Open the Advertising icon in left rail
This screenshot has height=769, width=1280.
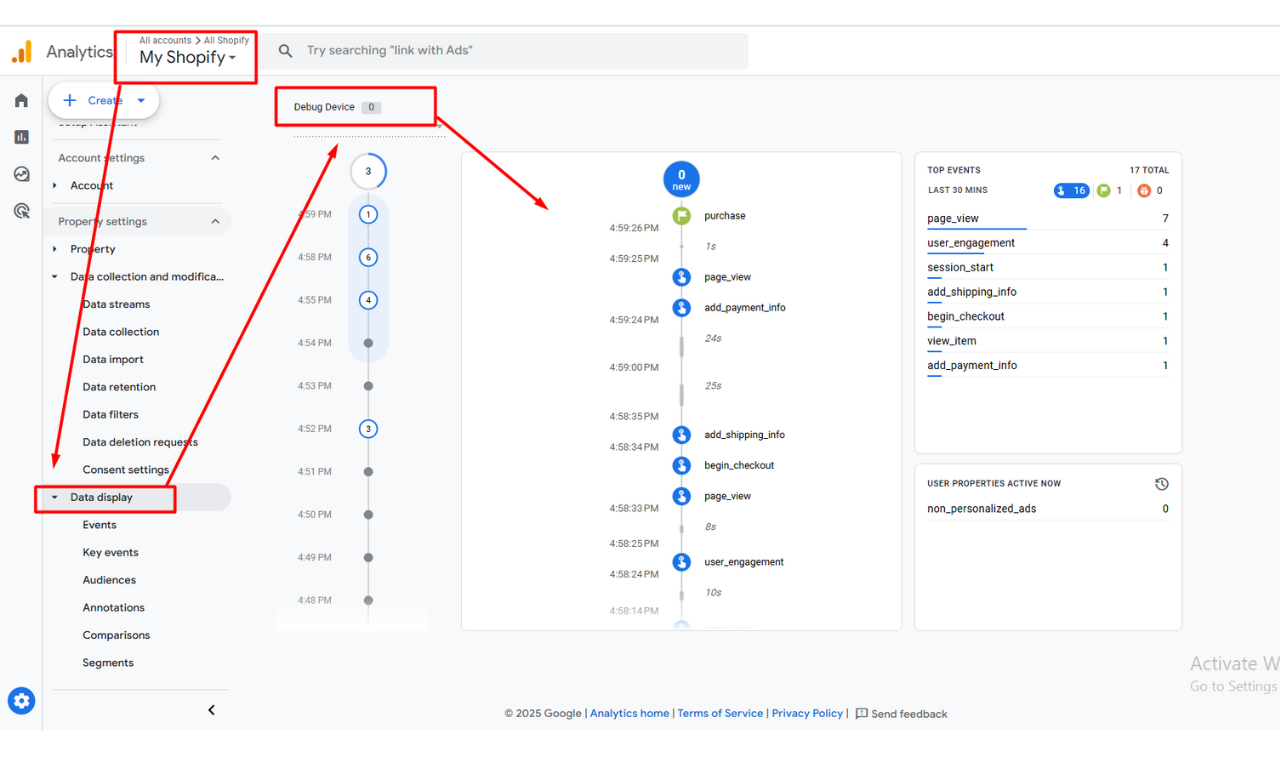point(21,211)
